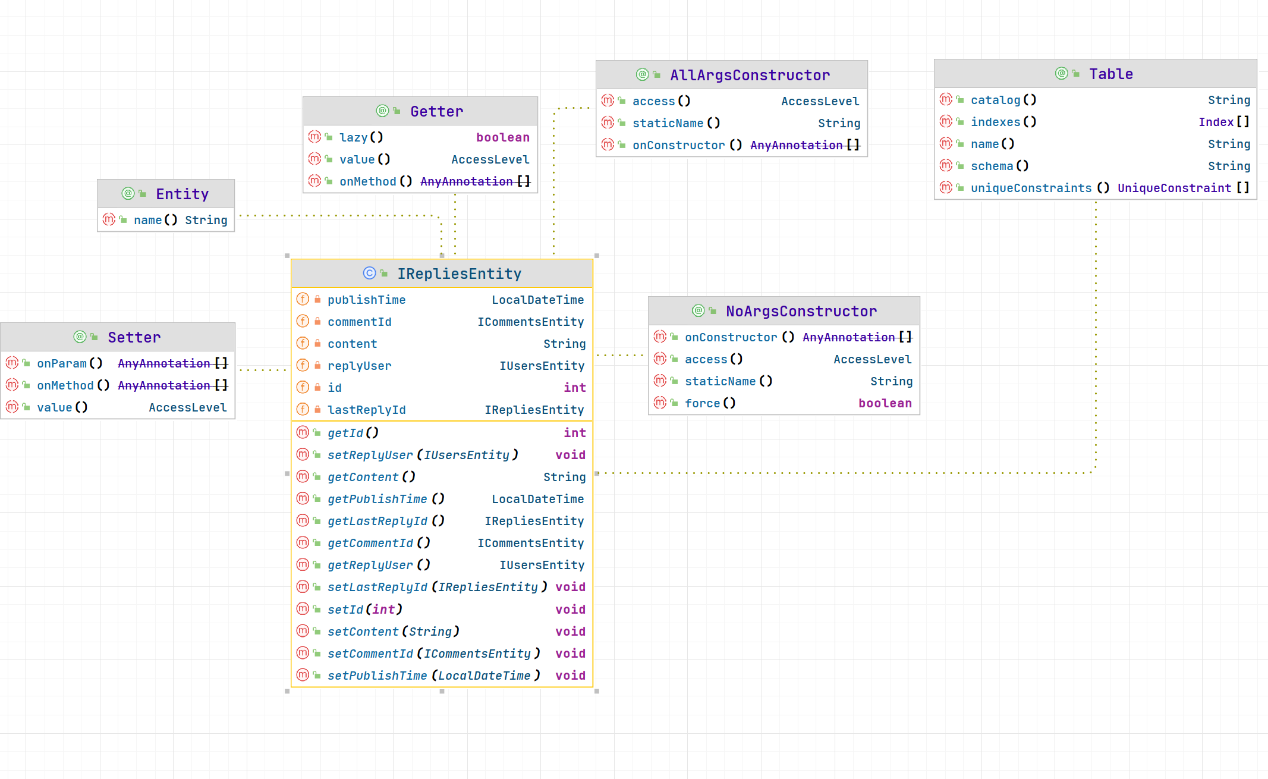
Task: Select value() in the Setter node
Action: (118, 407)
